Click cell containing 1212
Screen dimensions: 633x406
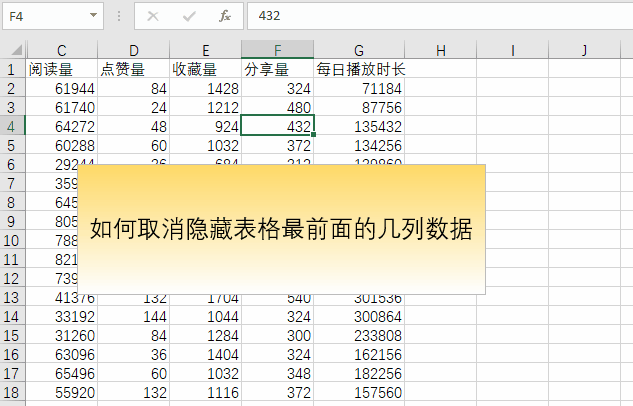coord(205,107)
